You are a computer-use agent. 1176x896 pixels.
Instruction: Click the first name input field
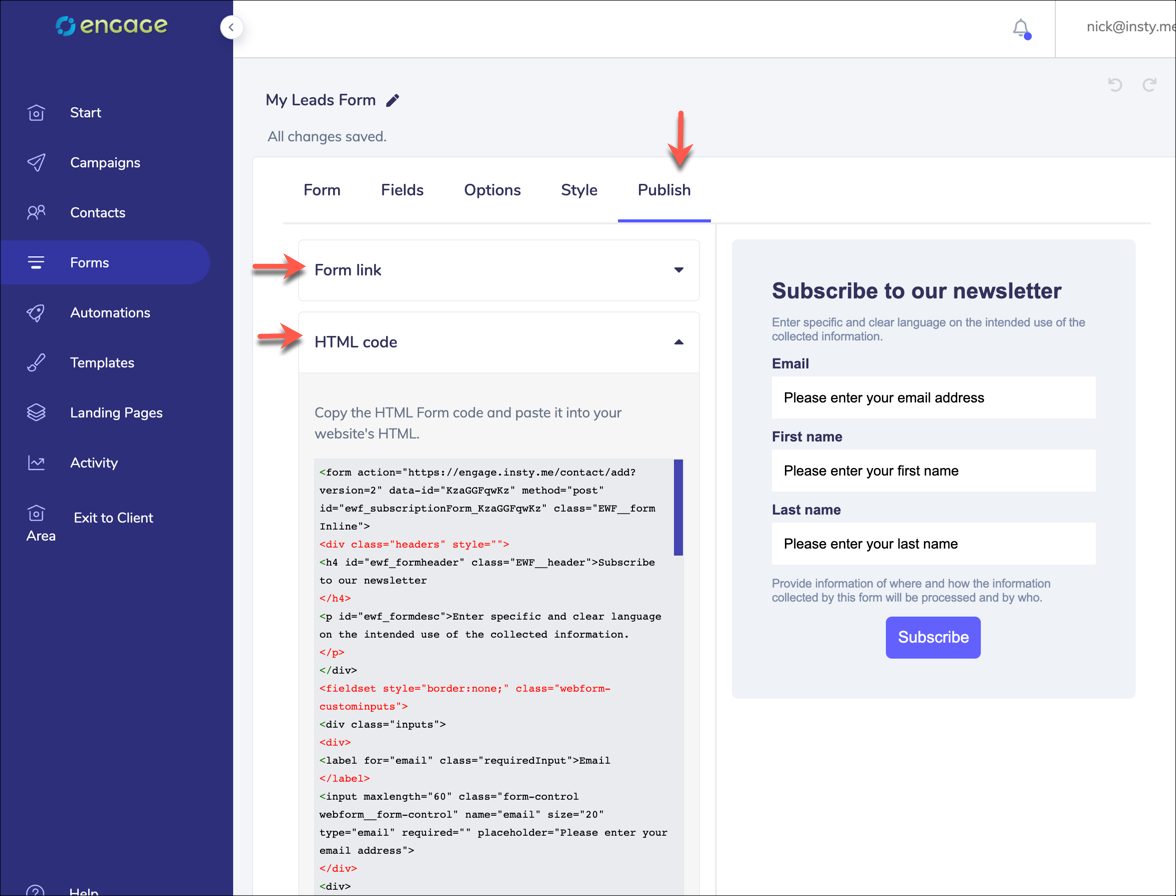coord(933,471)
